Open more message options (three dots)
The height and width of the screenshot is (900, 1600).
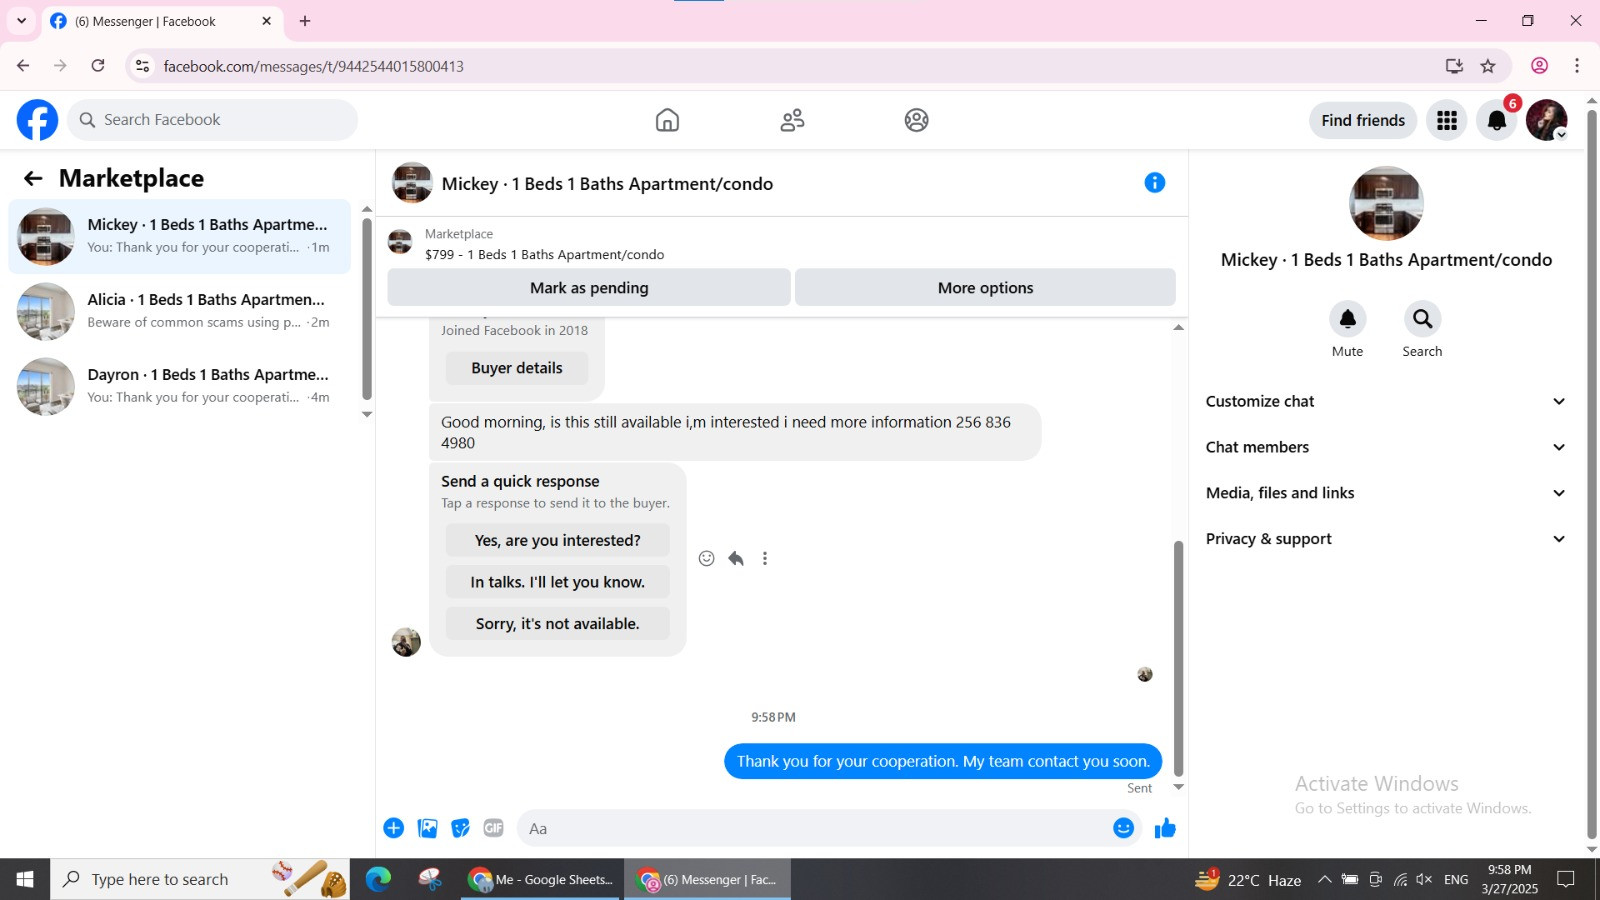pyautogui.click(x=765, y=558)
